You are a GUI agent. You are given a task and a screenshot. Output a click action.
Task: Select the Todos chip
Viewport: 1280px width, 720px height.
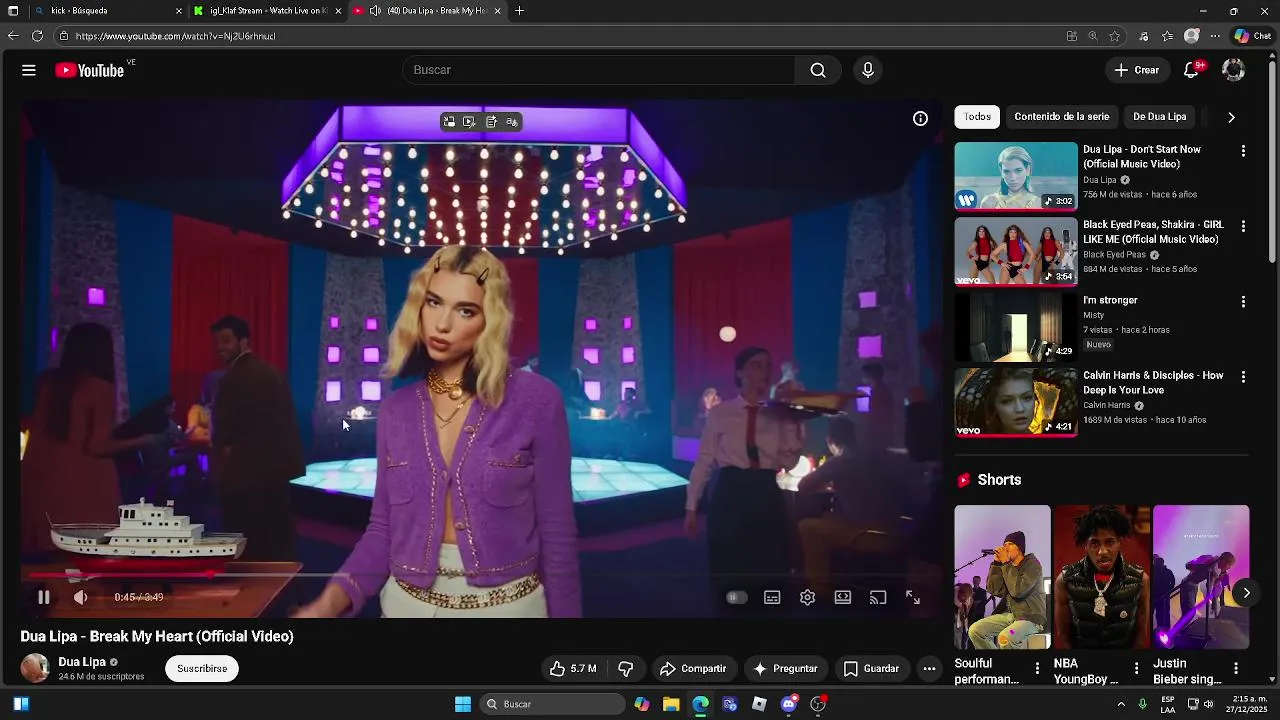977,117
